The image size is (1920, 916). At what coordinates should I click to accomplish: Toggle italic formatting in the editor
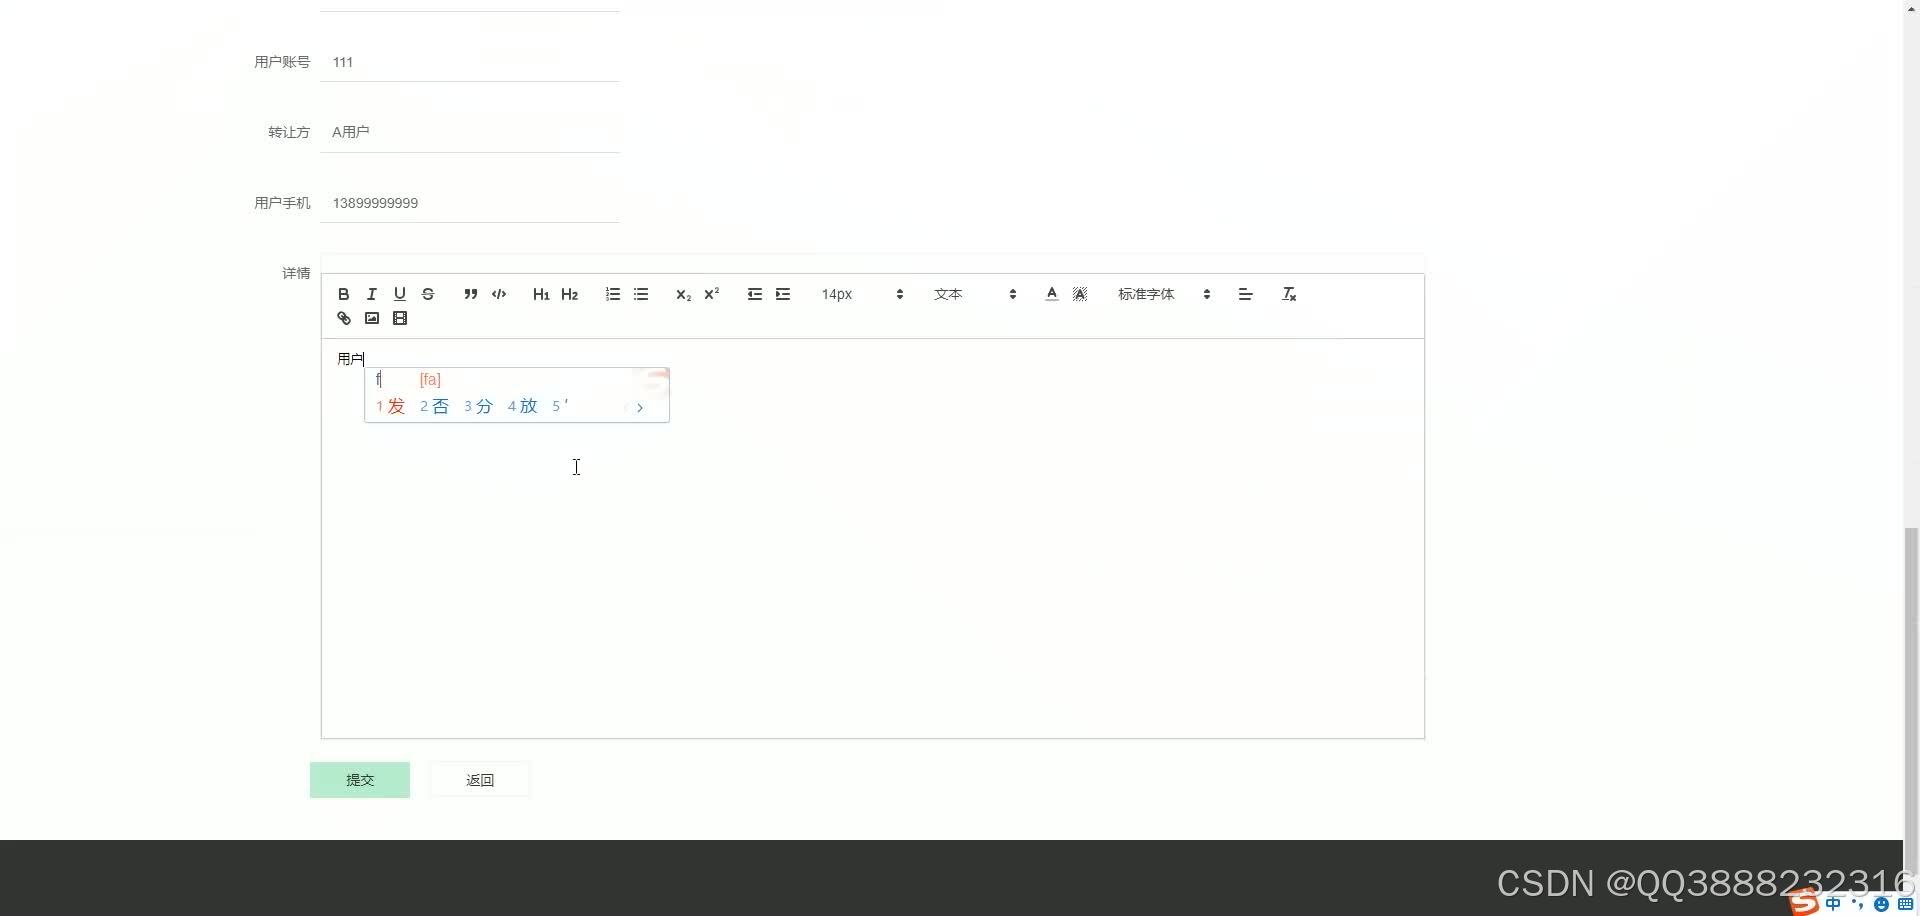(371, 294)
